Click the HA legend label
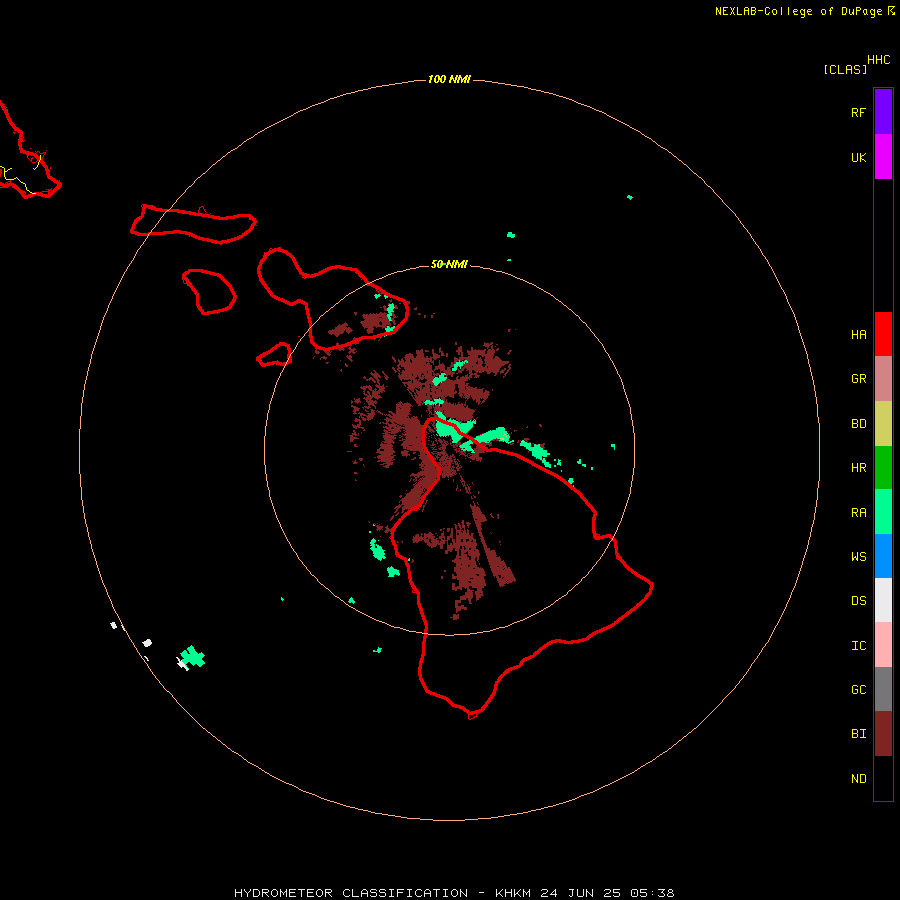The width and height of the screenshot is (900, 900). click(x=858, y=334)
